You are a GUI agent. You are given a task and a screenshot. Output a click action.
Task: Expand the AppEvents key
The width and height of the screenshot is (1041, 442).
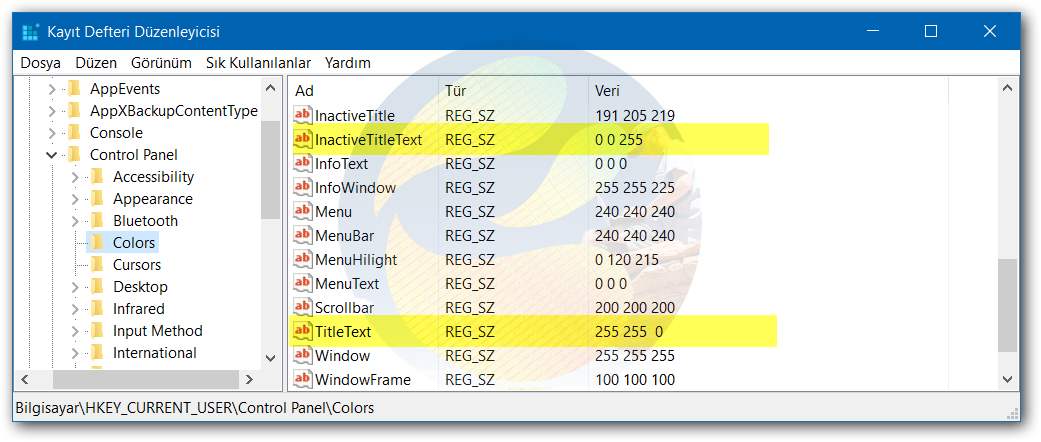click(52, 89)
